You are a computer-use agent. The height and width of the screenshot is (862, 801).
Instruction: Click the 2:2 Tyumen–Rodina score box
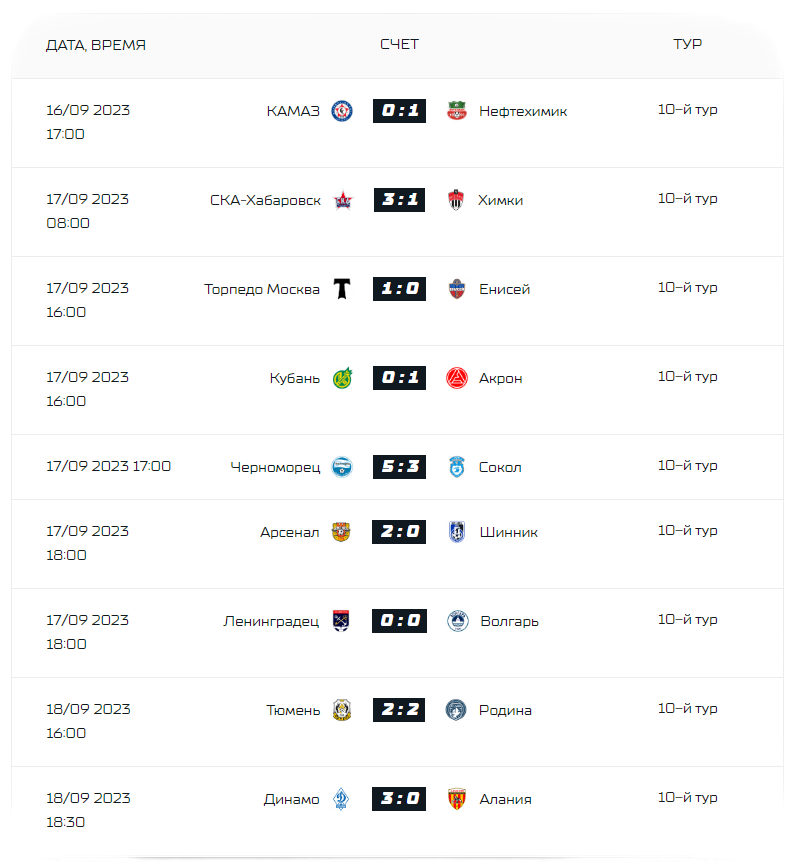(399, 710)
